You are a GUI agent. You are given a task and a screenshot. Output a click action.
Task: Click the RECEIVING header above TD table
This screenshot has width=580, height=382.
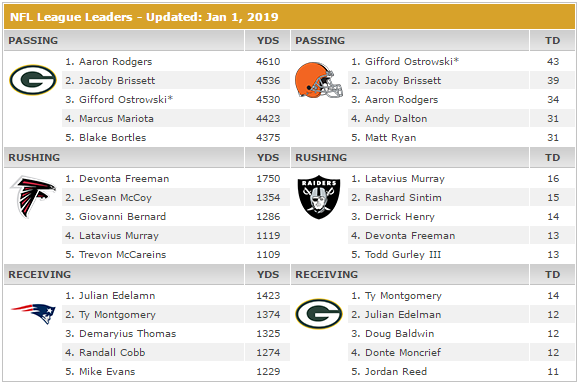[326, 274]
